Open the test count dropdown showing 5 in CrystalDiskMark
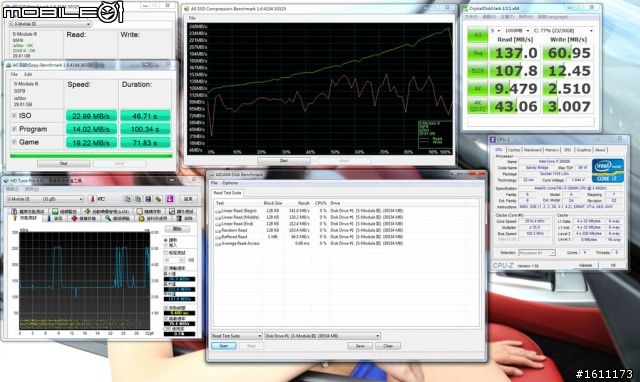This screenshot has height=382, width=640. [496, 31]
